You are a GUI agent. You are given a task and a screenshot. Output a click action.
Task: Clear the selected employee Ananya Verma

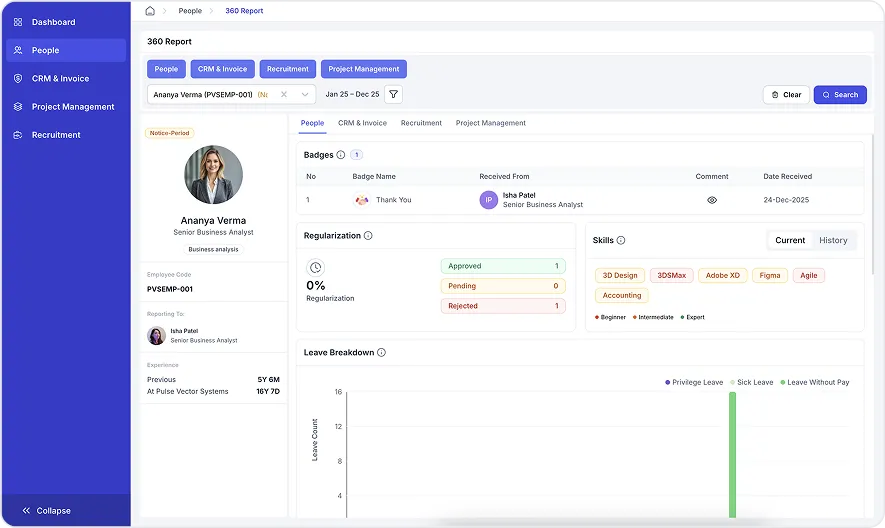tap(284, 94)
